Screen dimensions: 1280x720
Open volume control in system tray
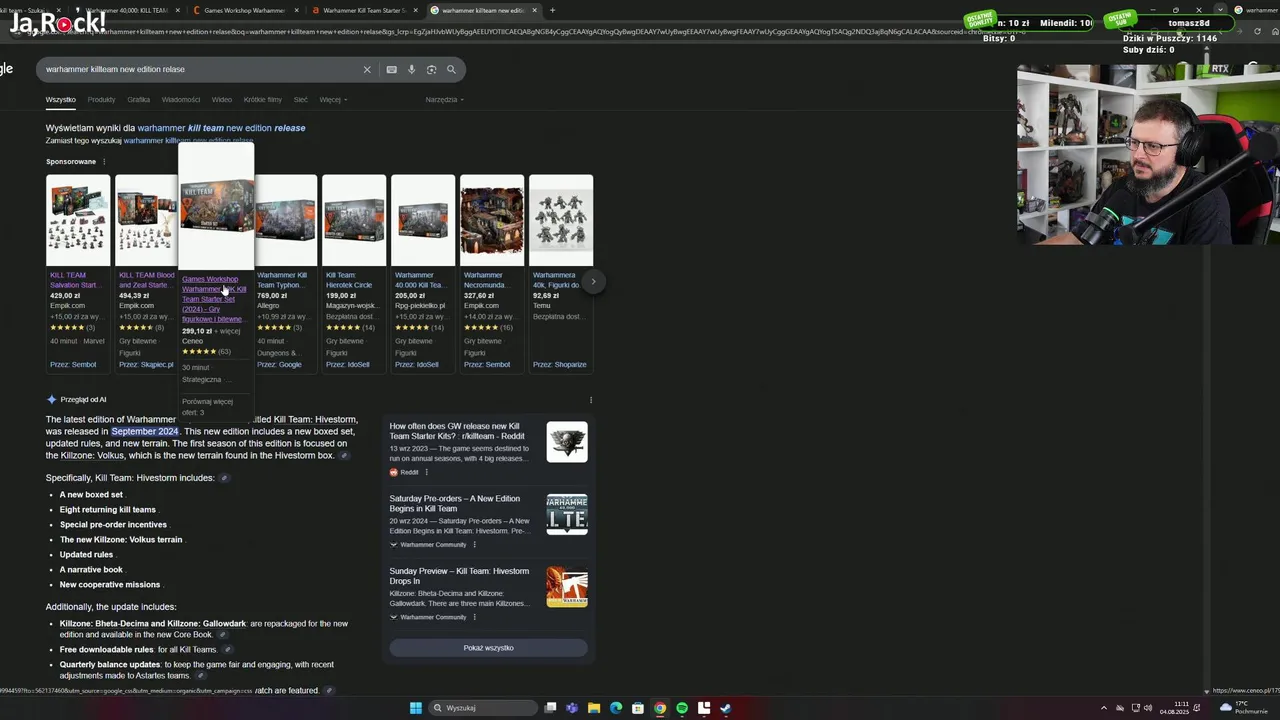coord(1148,708)
